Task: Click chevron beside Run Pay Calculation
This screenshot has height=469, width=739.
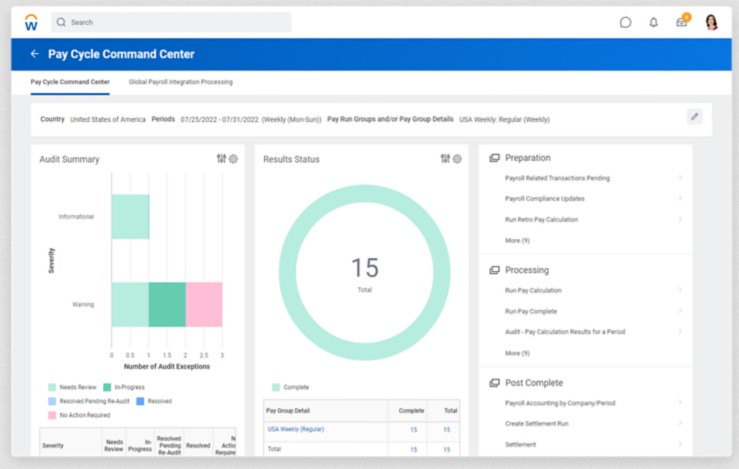Action: 680,290
